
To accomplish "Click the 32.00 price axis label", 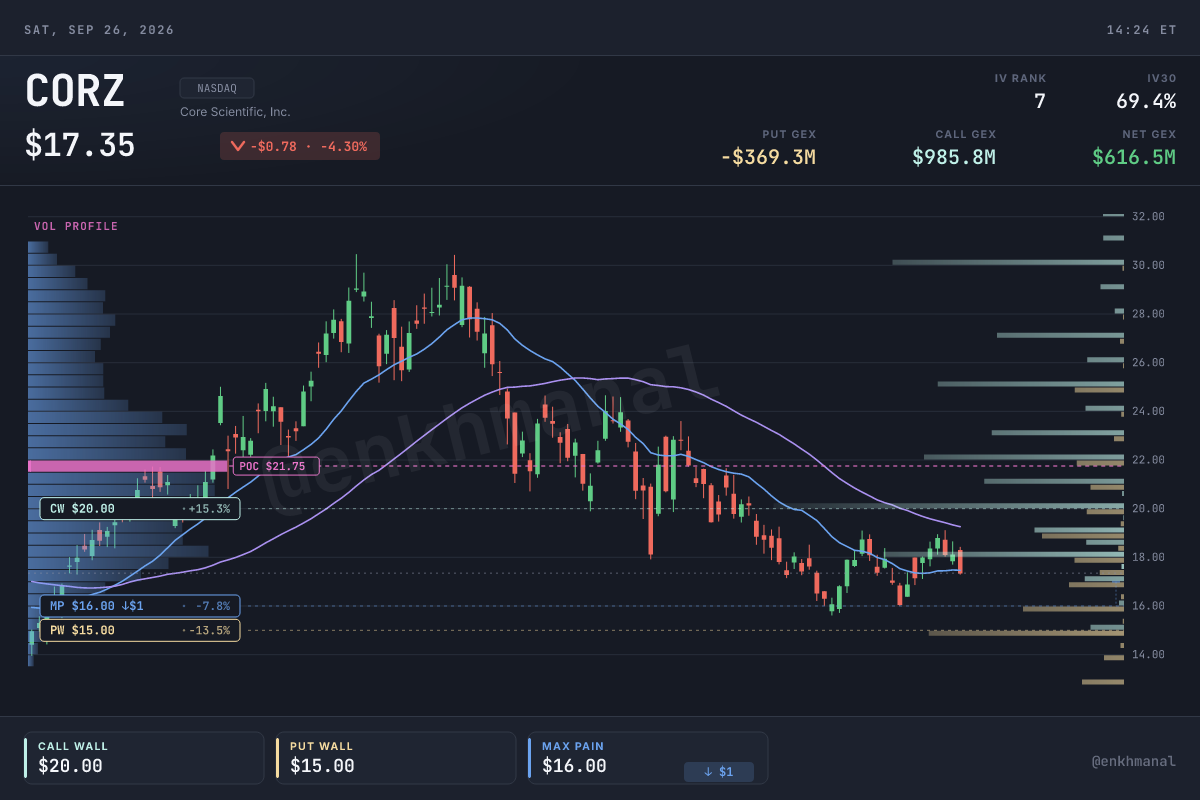I will [x=1148, y=216].
